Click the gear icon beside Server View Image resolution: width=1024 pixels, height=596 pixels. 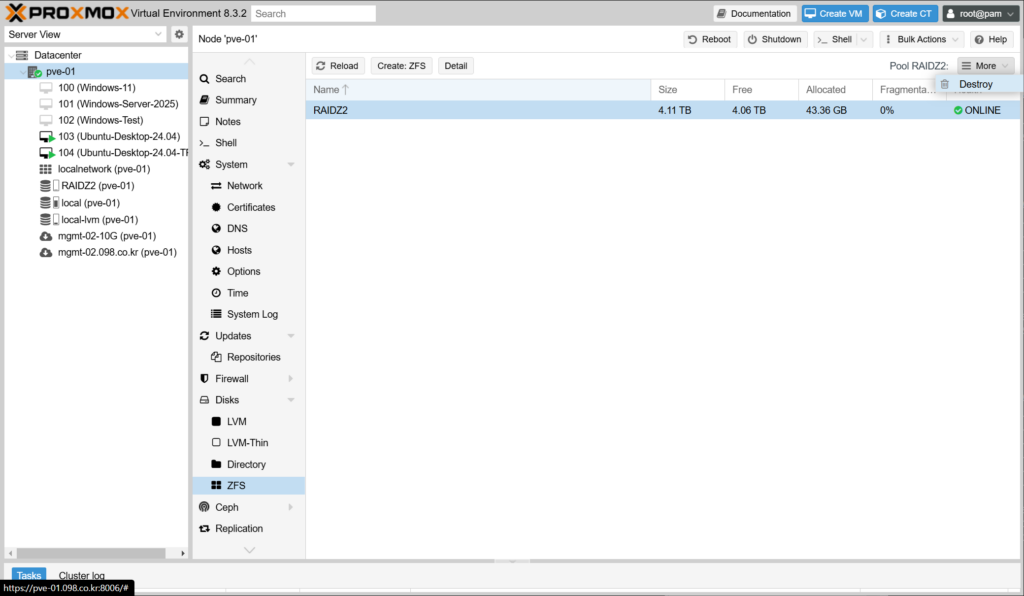click(179, 35)
